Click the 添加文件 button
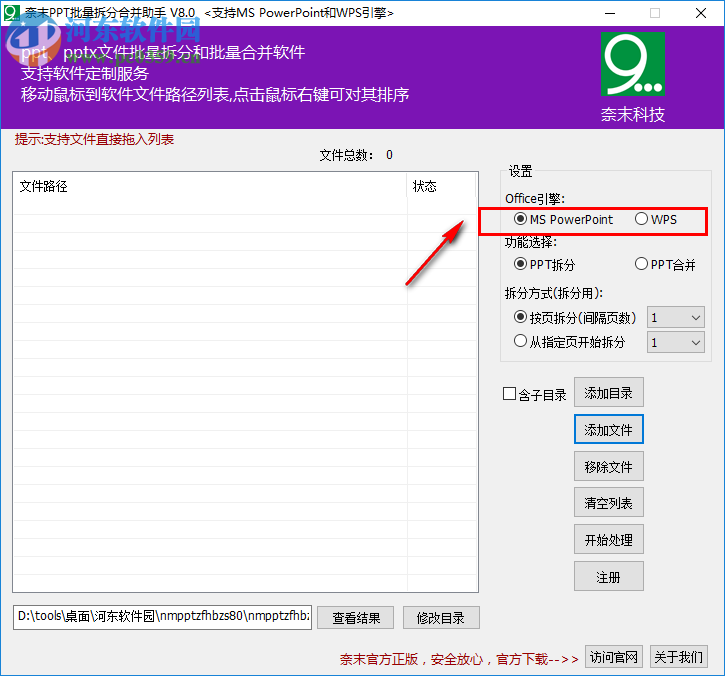 608,429
